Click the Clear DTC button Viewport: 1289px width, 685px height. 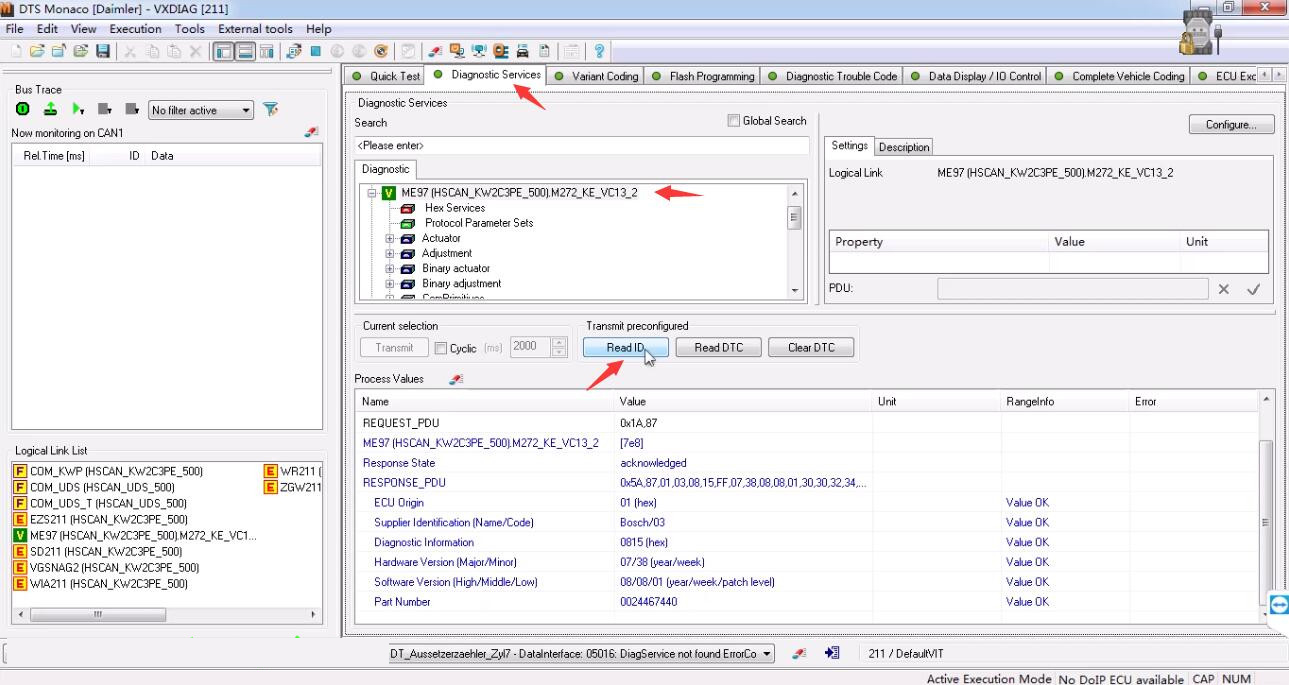coord(811,348)
